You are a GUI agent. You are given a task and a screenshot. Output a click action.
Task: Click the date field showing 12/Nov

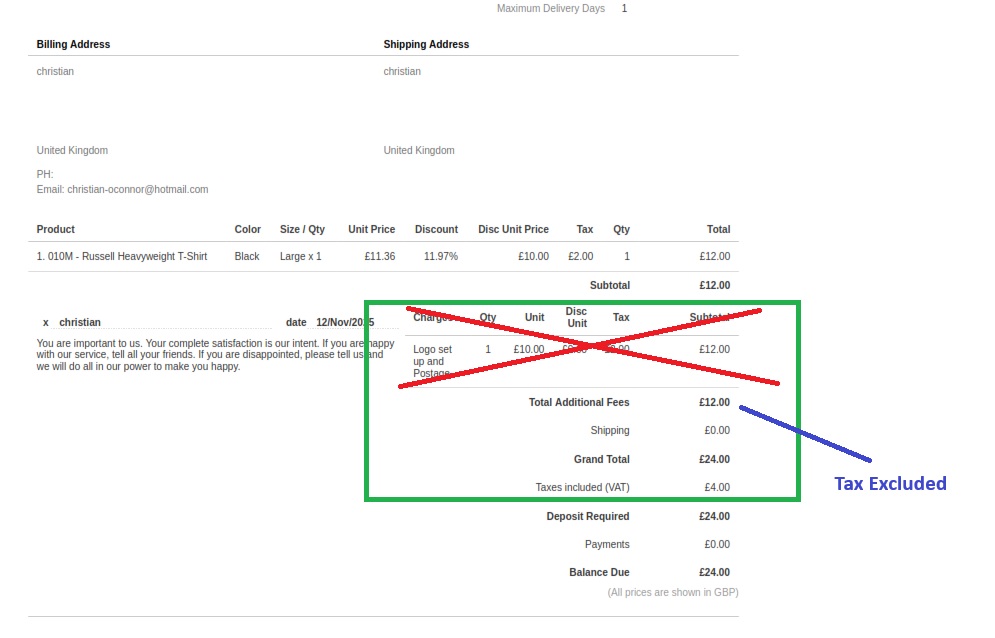344,322
